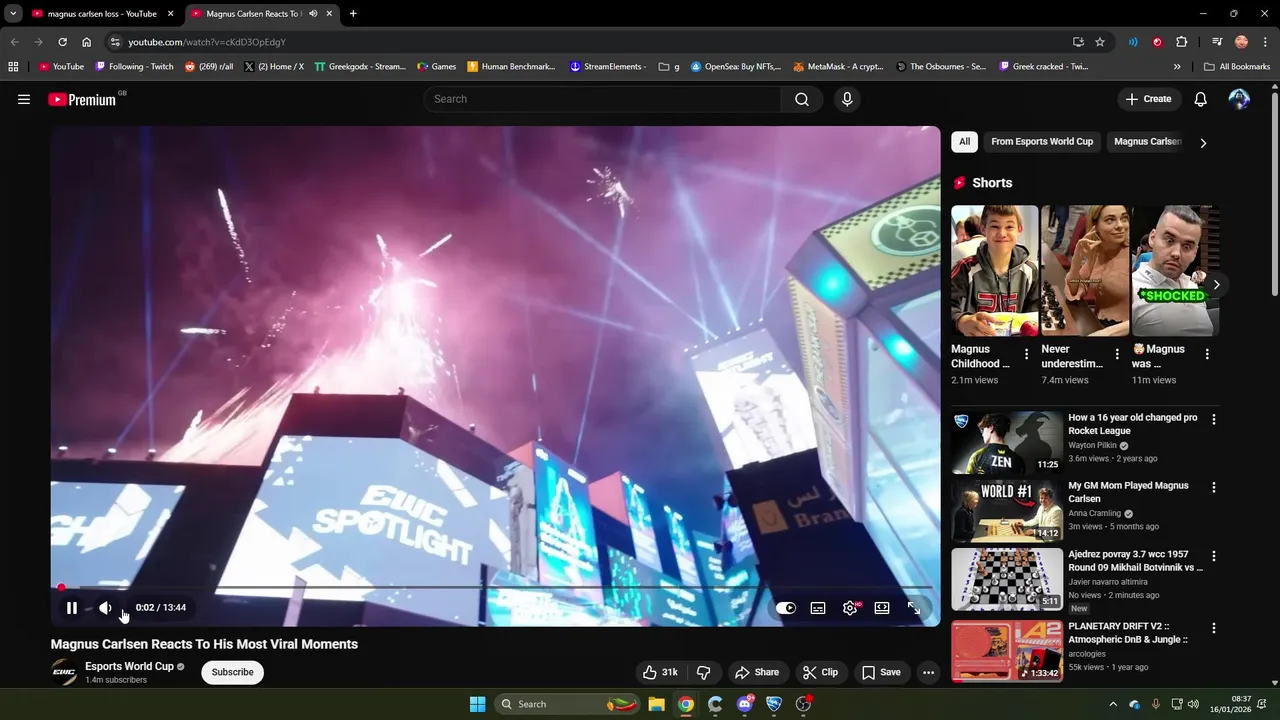The image size is (1280, 720).
Task: Search with your voice microphone
Action: pyautogui.click(x=847, y=99)
